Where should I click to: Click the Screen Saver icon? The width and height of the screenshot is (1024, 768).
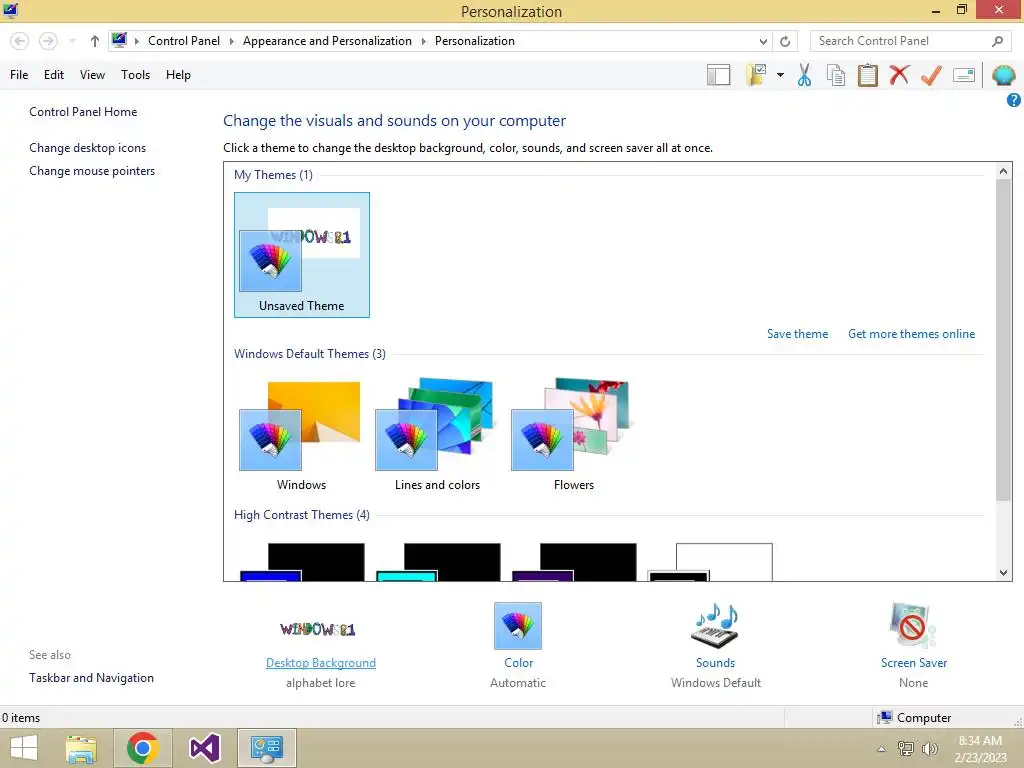pos(913,626)
